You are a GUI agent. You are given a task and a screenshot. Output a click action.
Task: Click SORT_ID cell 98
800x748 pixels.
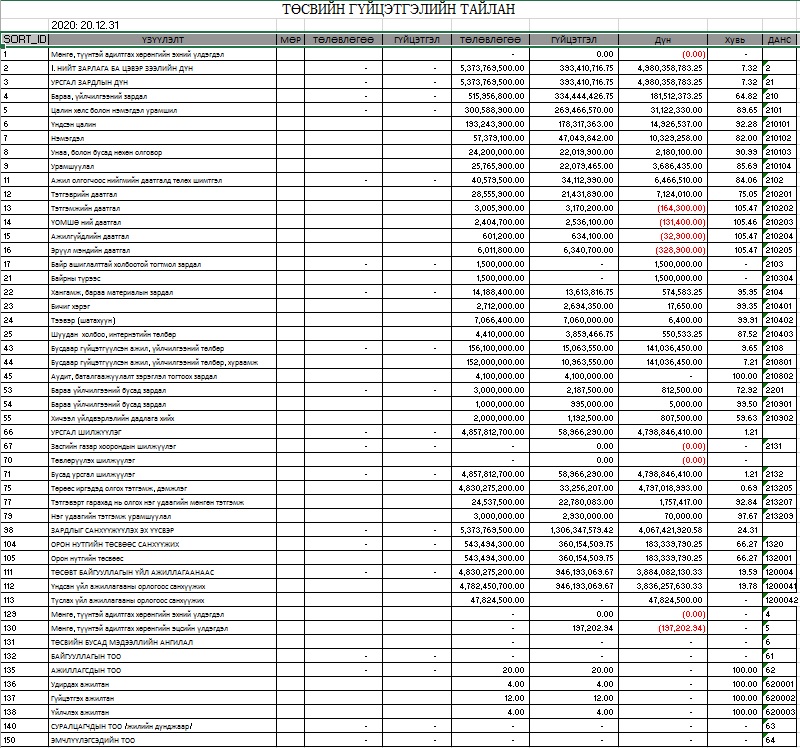point(8,530)
